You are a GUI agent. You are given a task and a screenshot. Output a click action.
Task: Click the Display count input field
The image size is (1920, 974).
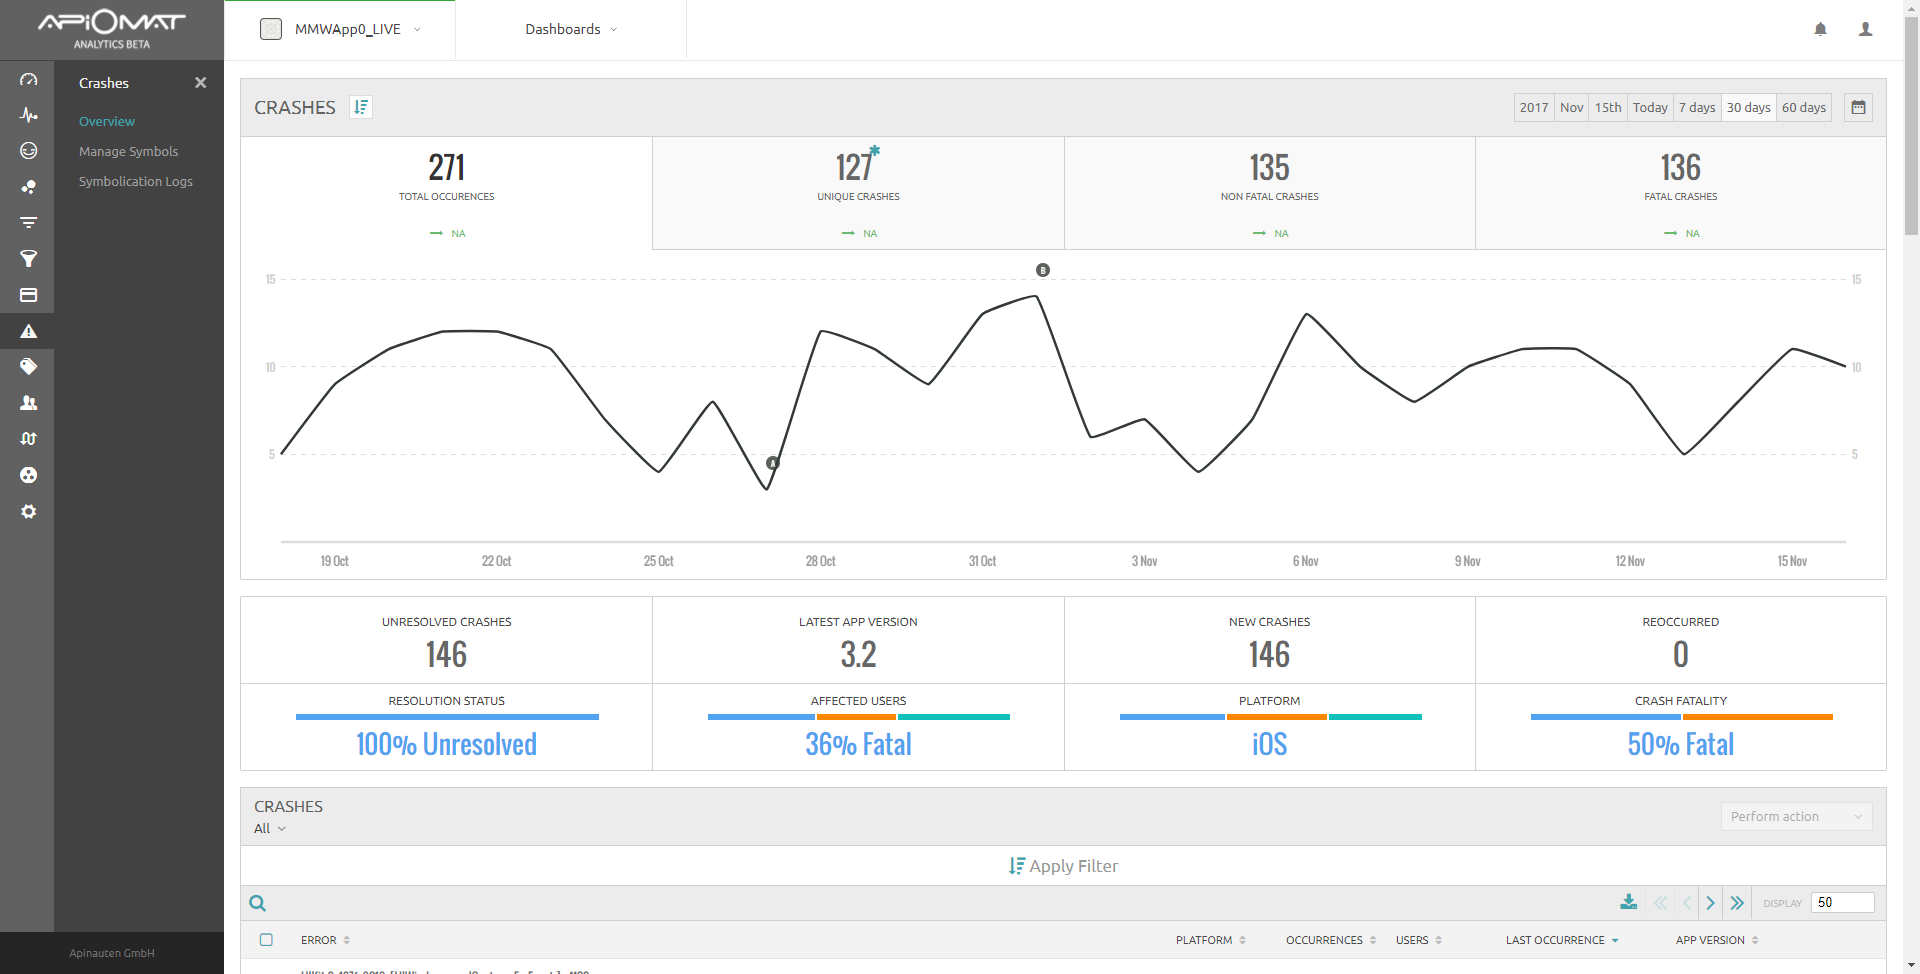1841,902
